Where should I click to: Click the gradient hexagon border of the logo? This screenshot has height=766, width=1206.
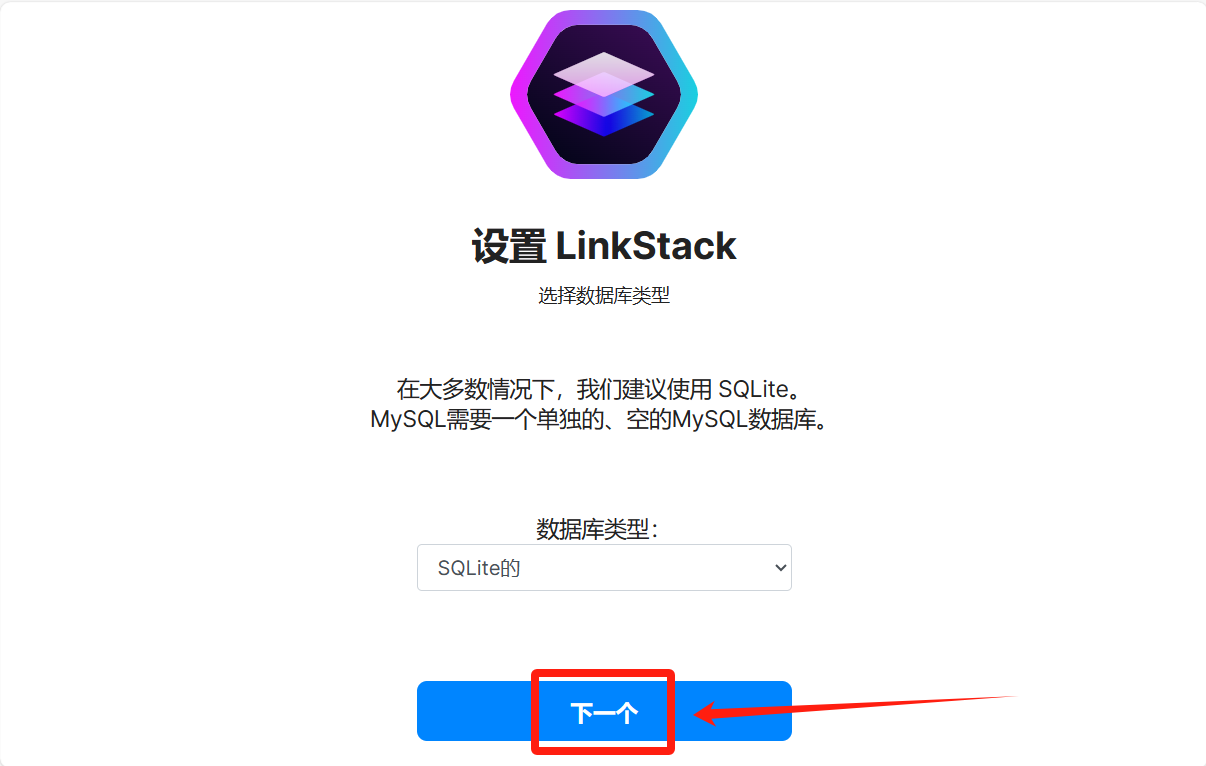[x=520, y=95]
